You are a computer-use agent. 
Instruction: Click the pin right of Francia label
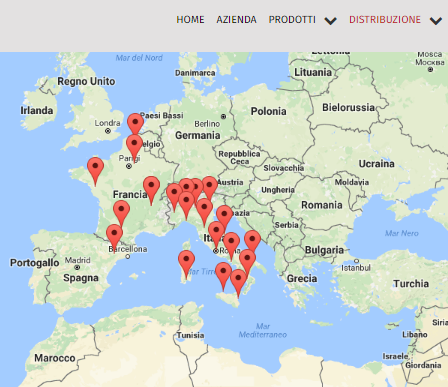tap(151, 191)
